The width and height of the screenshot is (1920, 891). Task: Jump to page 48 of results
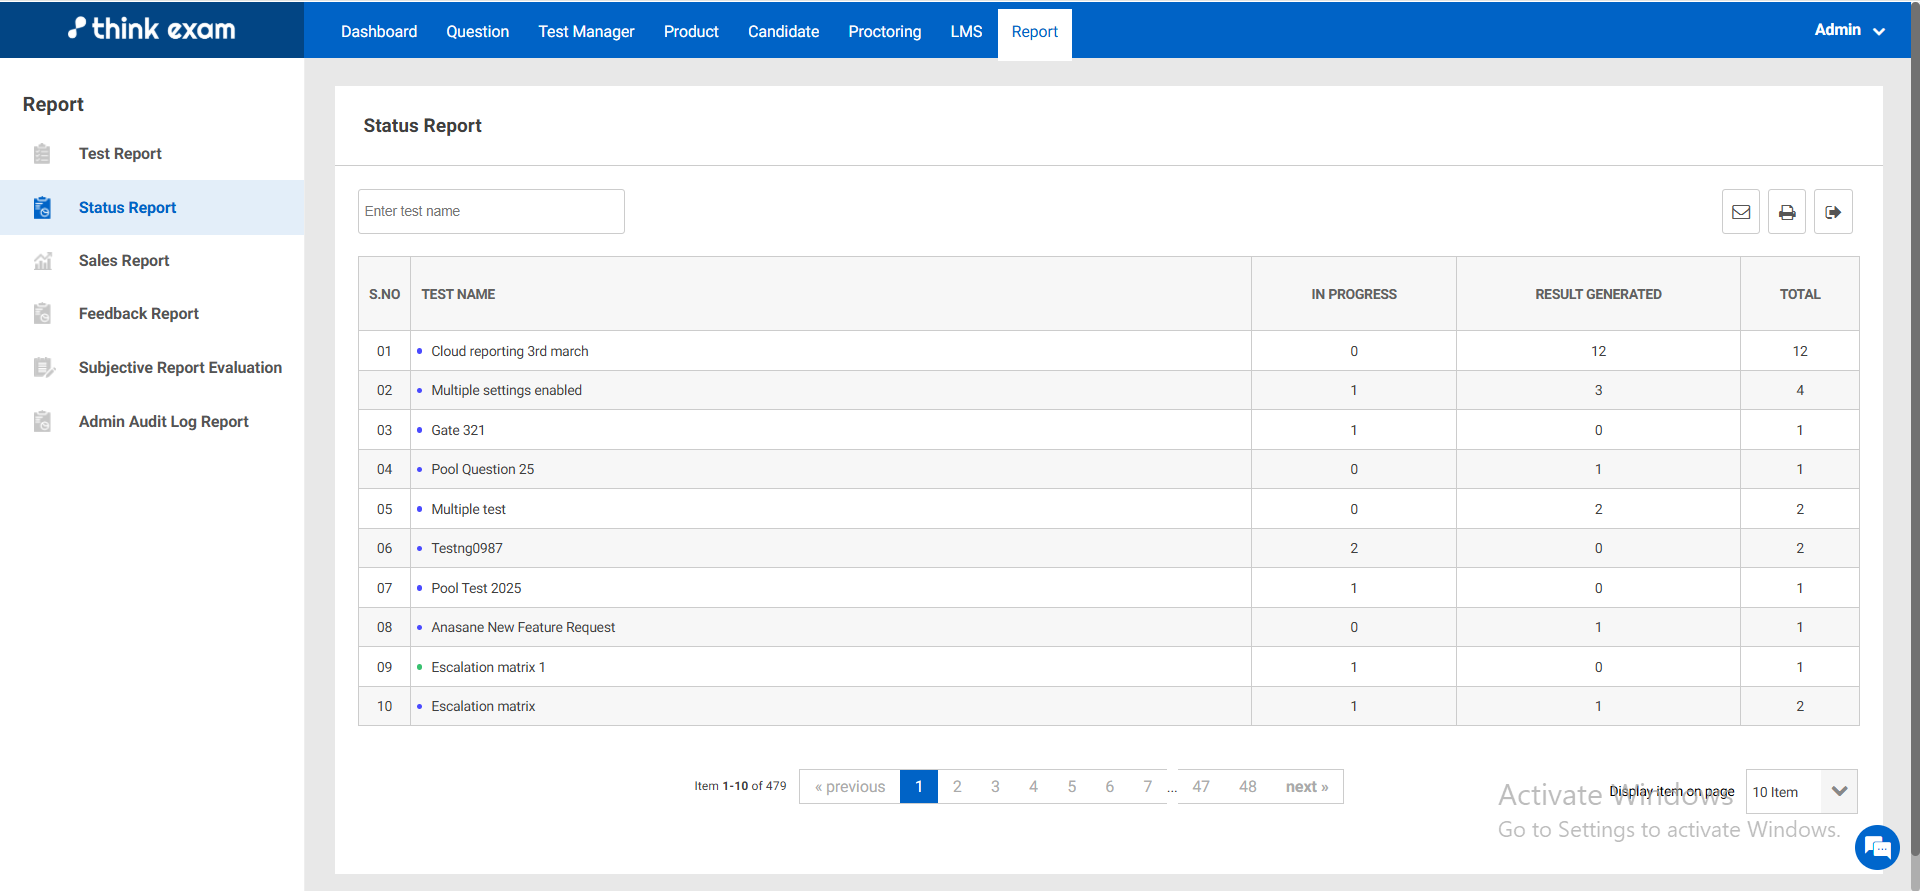pos(1247,787)
